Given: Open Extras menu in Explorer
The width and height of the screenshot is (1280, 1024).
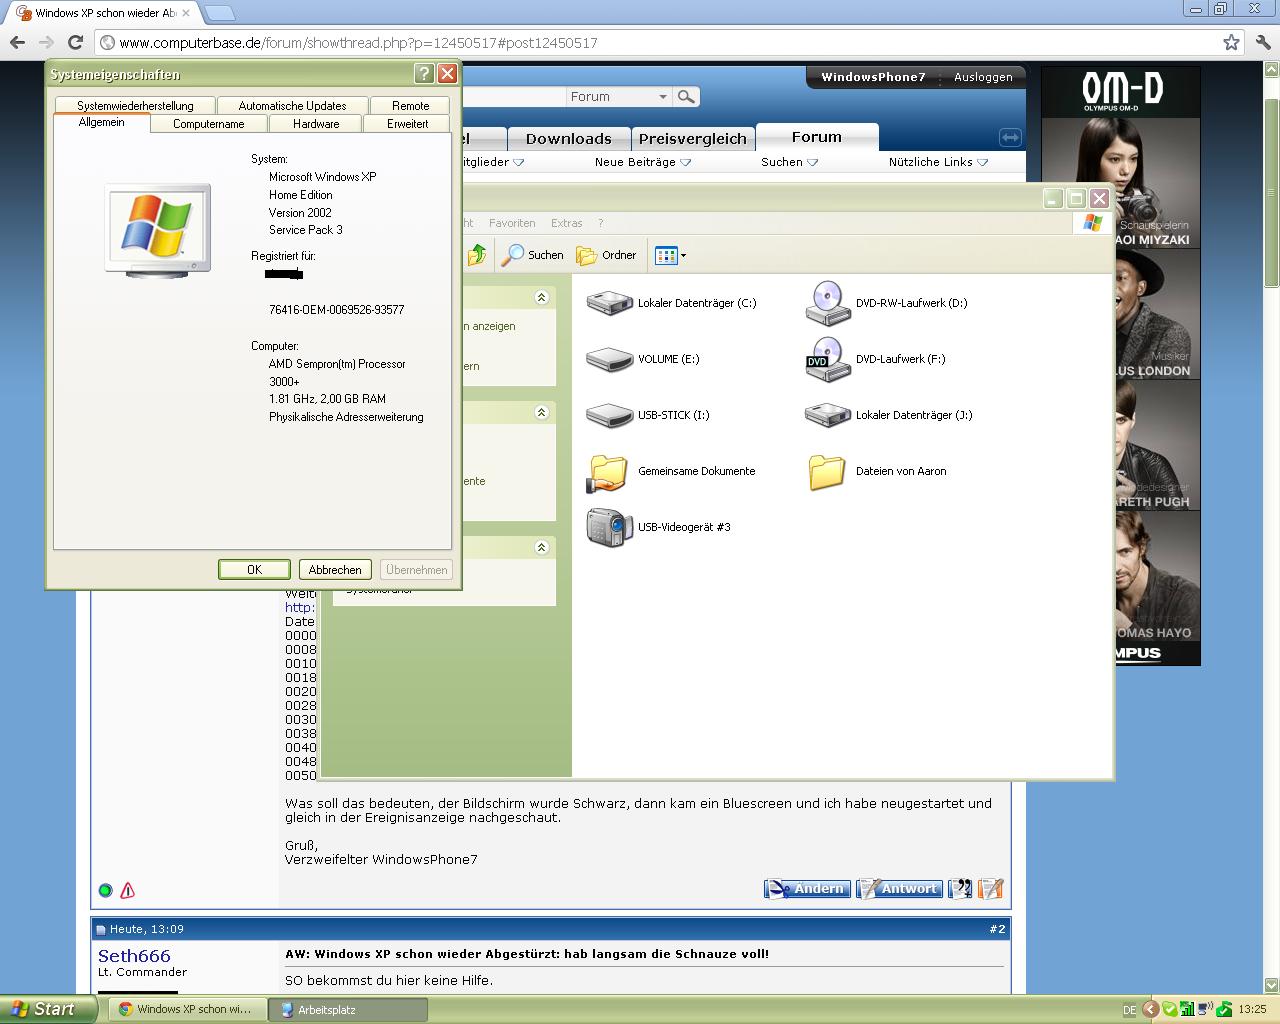Looking at the screenshot, I should 566,223.
